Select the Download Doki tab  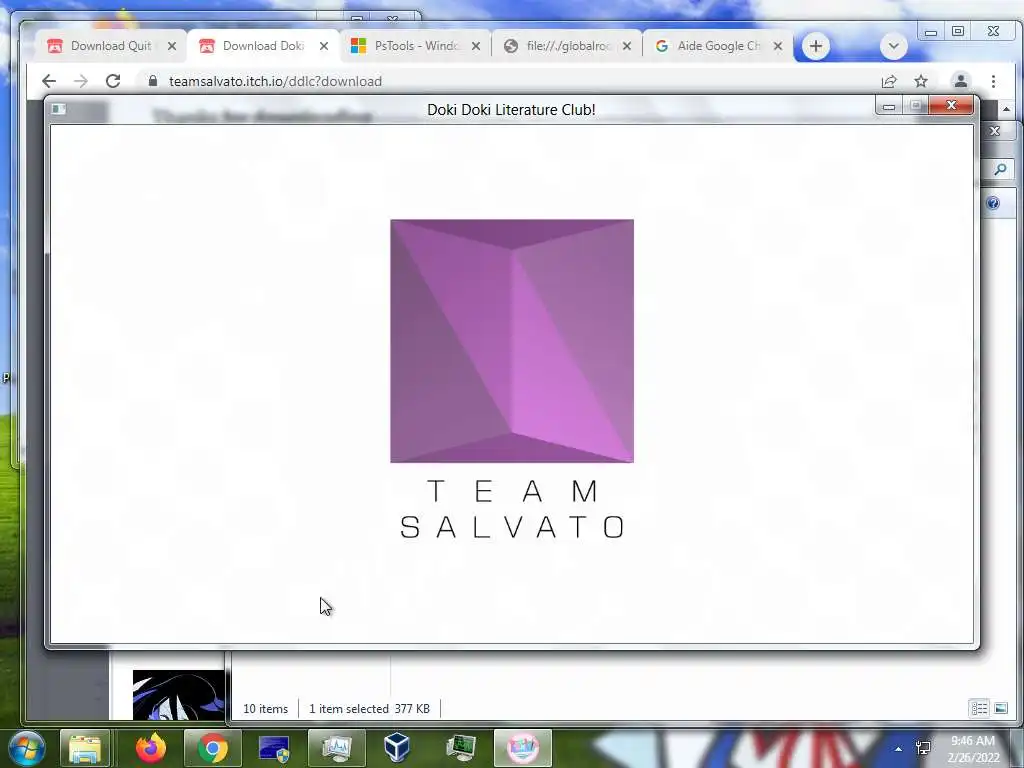(x=263, y=46)
